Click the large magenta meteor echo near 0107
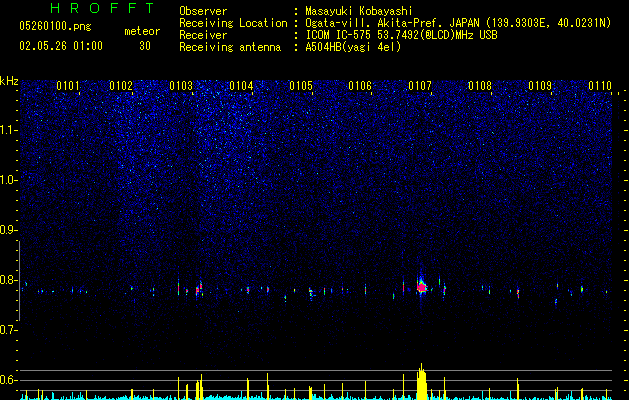 (421, 287)
